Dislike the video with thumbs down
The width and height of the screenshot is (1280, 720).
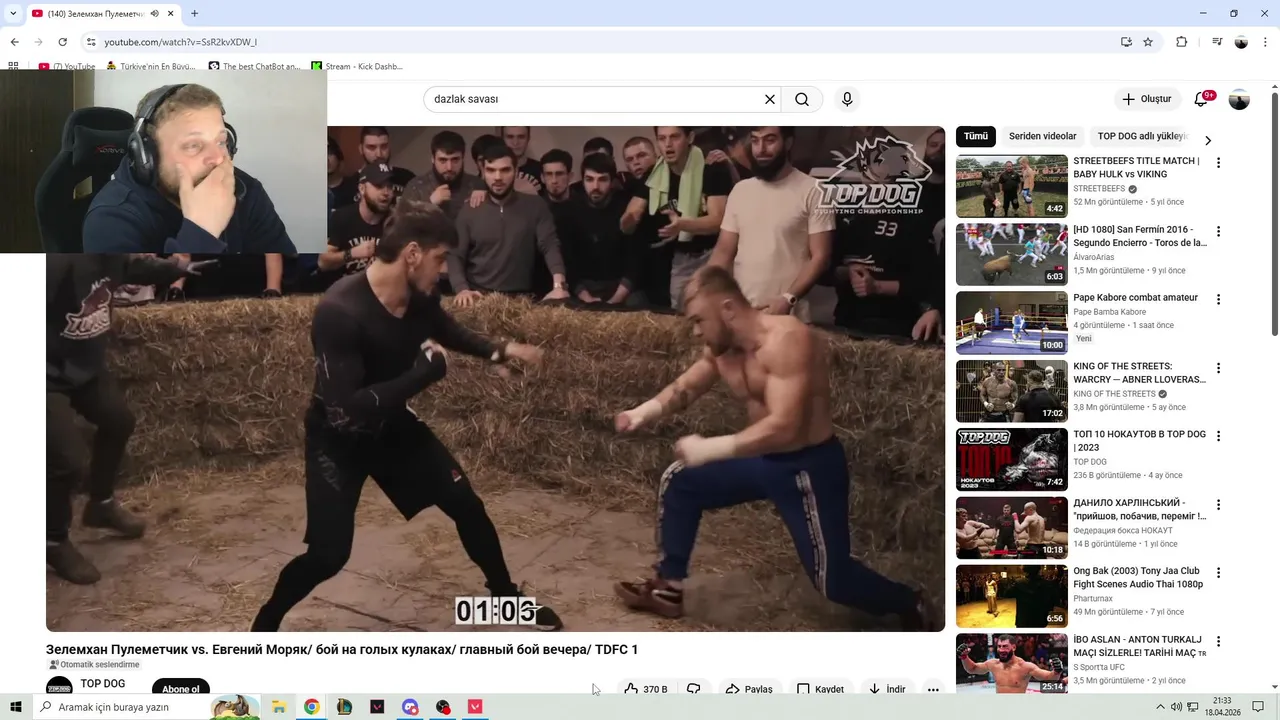pos(693,689)
